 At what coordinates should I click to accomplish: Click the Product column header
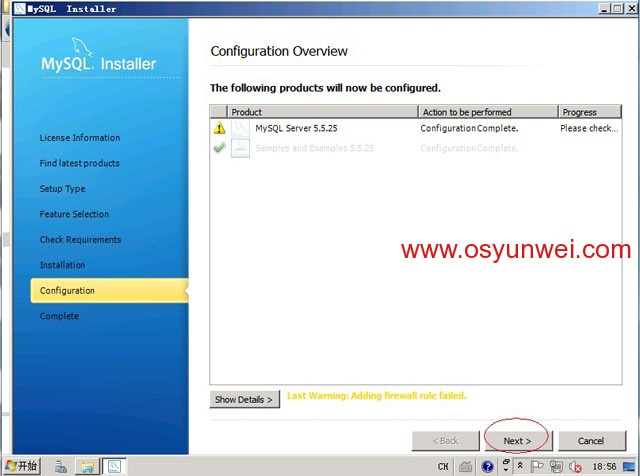320,112
